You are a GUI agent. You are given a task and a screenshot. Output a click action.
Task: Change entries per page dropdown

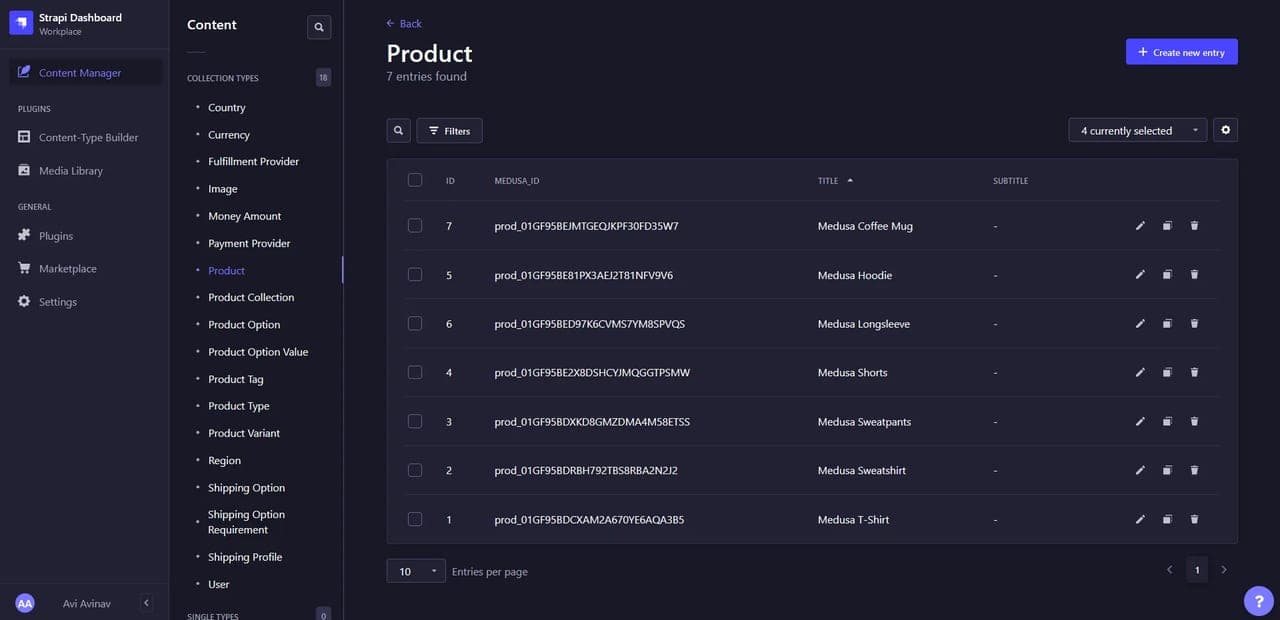tap(416, 571)
